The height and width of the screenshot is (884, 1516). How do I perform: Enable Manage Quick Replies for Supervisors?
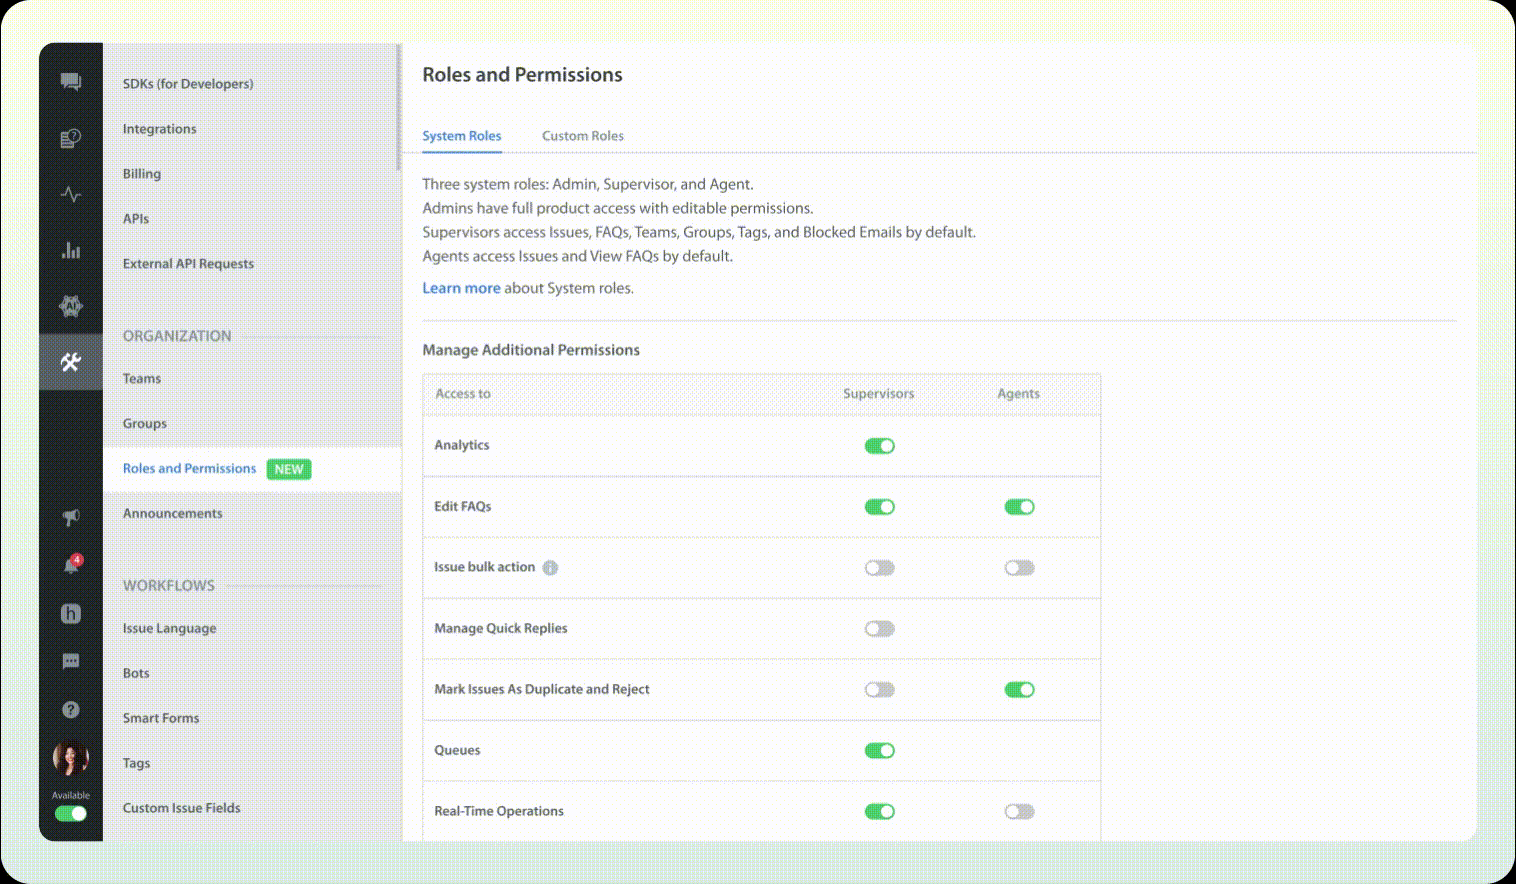(879, 629)
